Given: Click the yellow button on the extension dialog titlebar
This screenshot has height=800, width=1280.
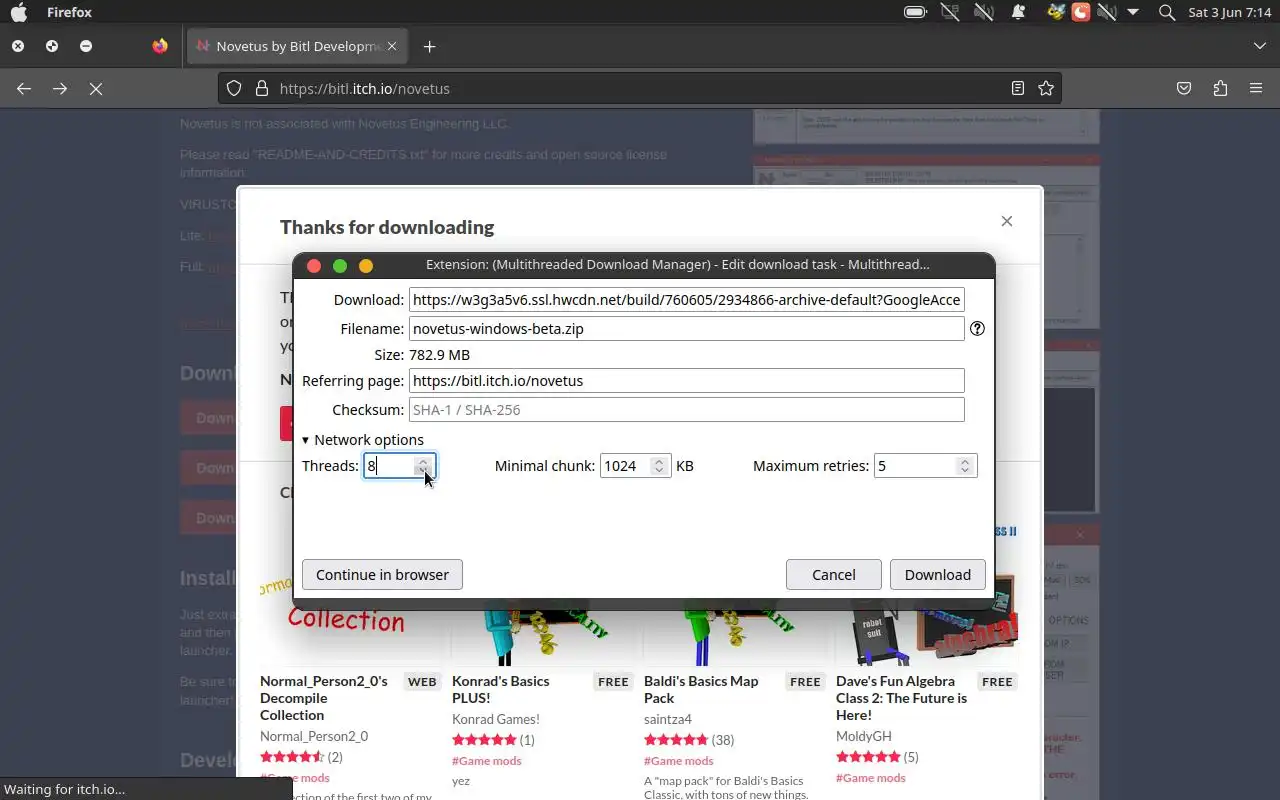Looking at the screenshot, I should (x=366, y=265).
